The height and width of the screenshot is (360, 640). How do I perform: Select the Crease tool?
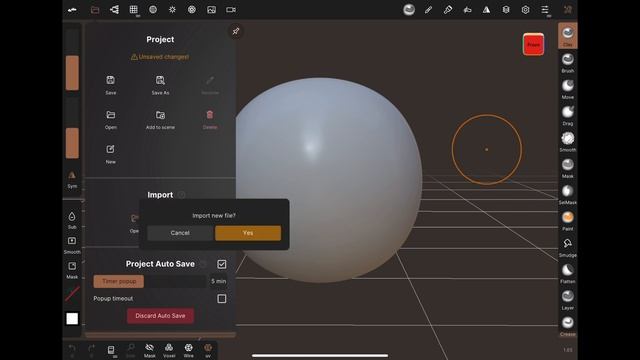pos(568,326)
